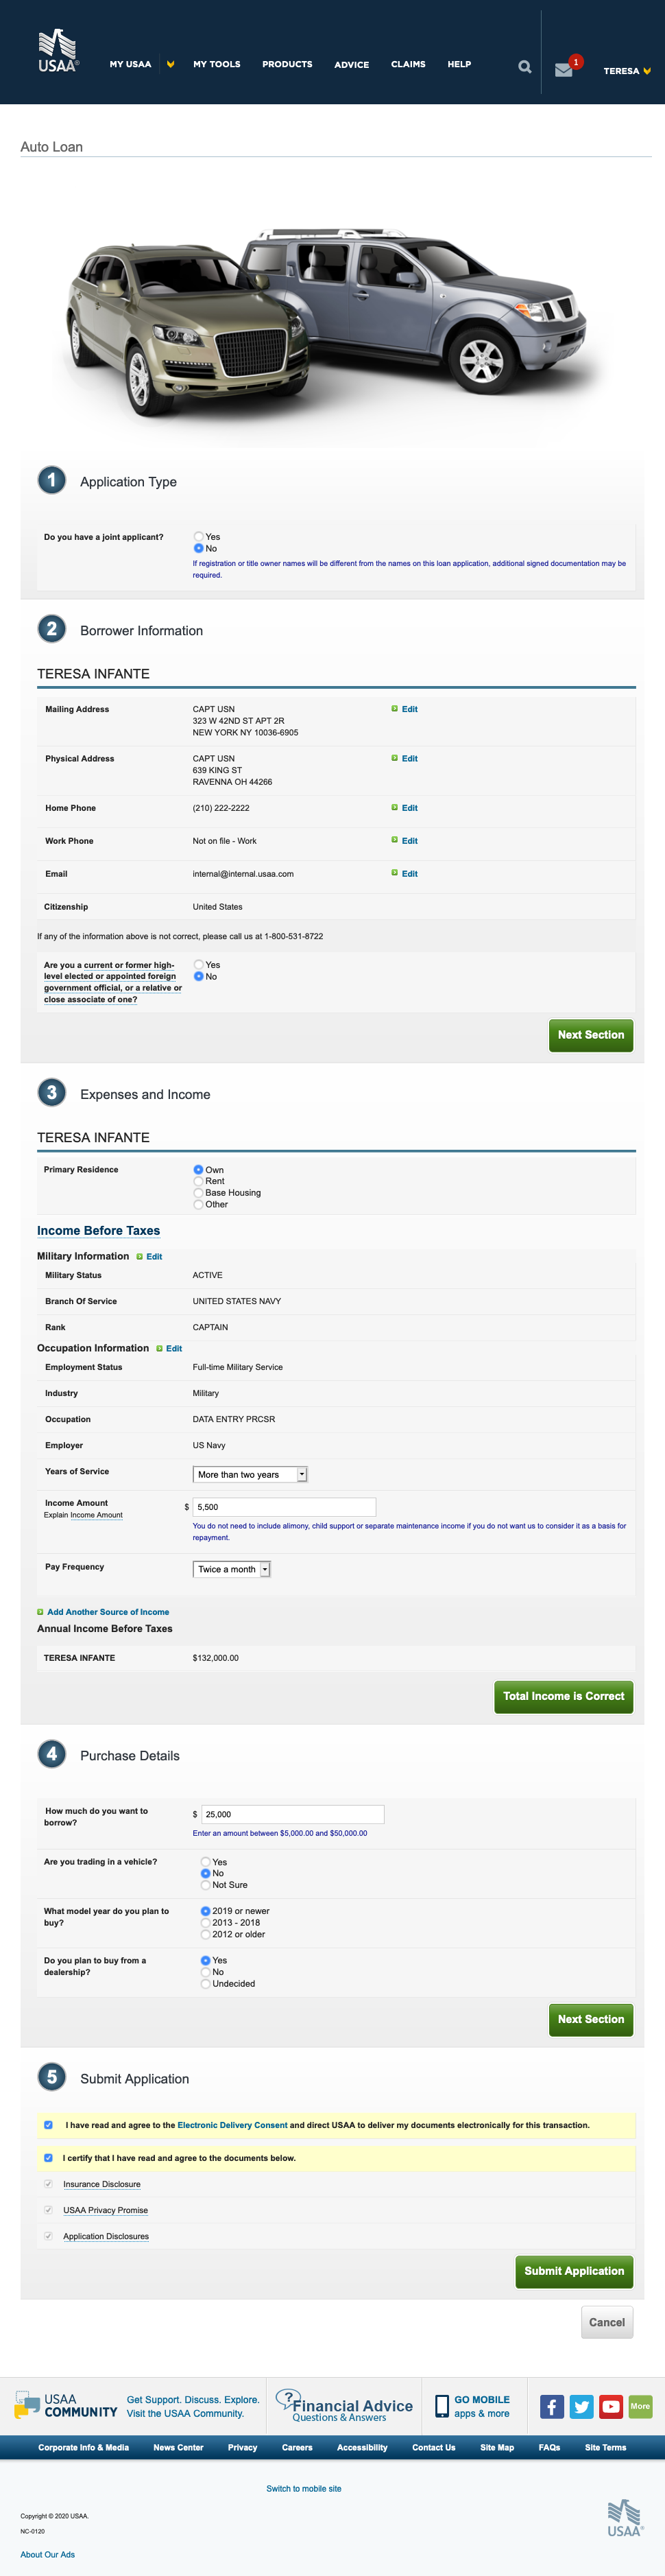Select Rent as primary residence

pos(199,1181)
